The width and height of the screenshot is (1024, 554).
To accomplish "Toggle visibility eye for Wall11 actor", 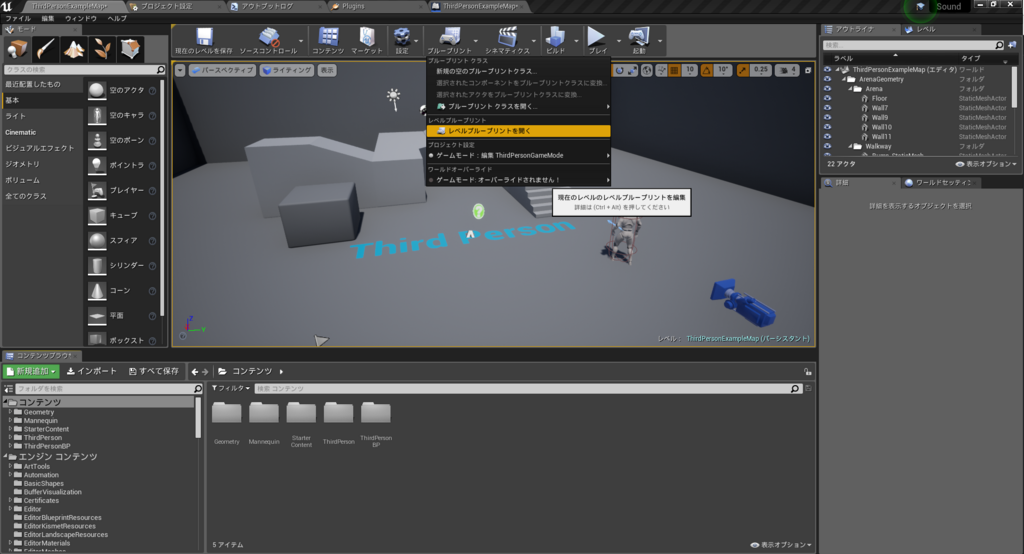I will pyautogui.click(x=827, y=137).
